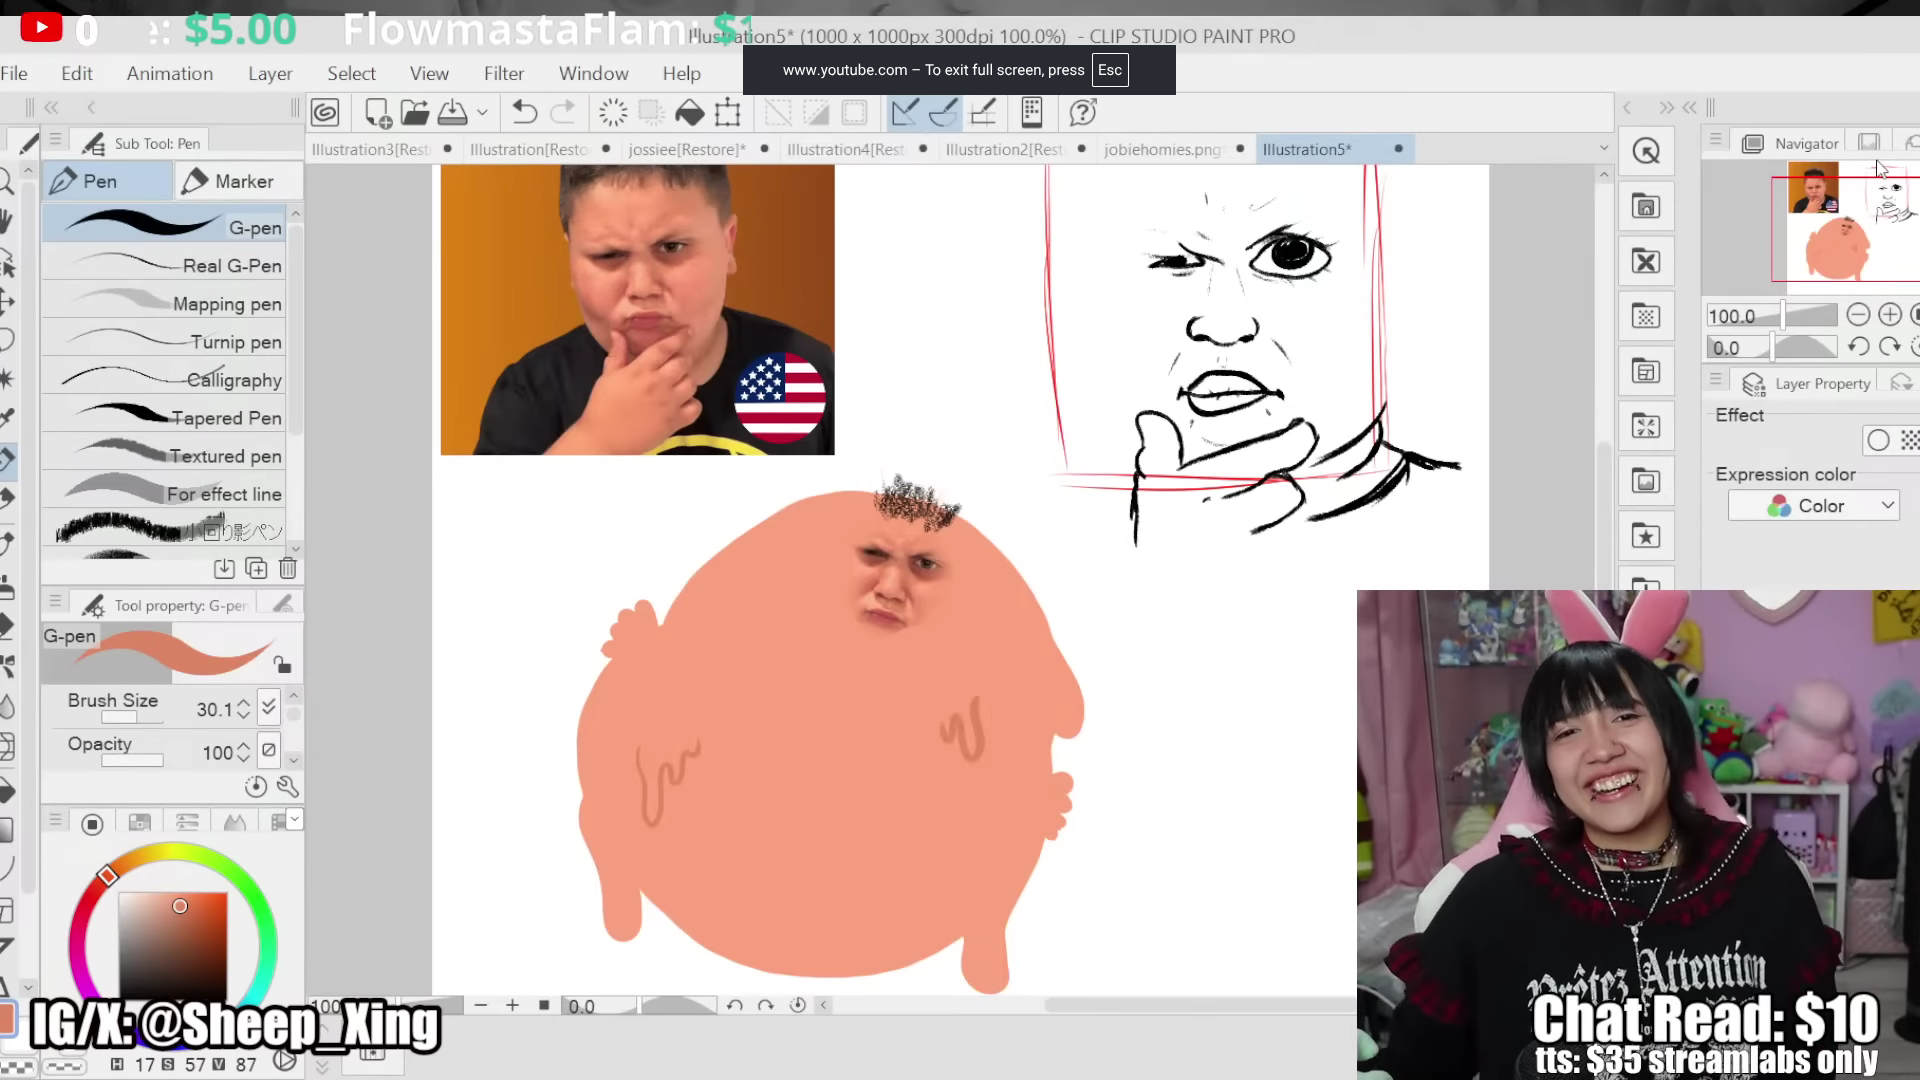Rotate canvas right in Navigator

[1890, 347]
